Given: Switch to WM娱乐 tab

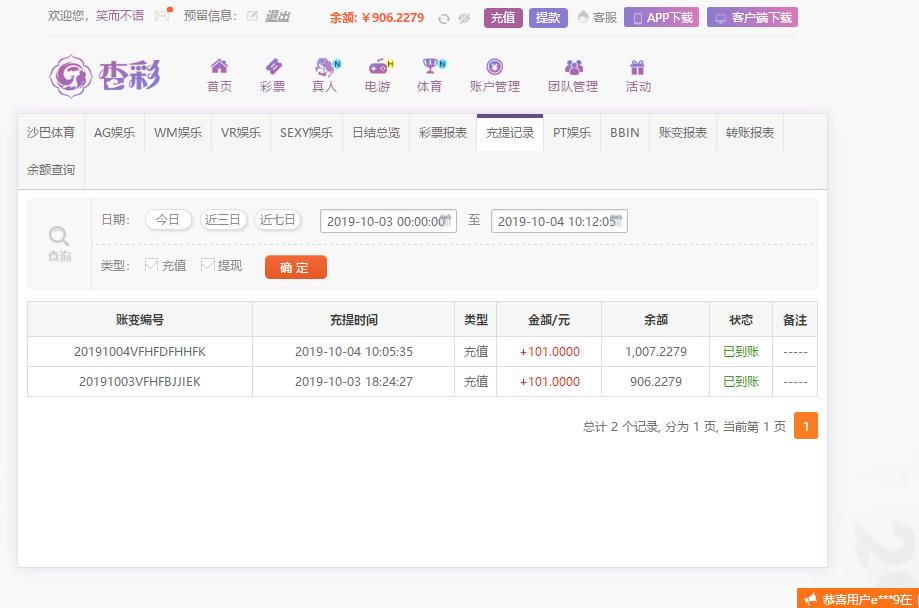Looking at the screenshot, I should coord(178,133).
